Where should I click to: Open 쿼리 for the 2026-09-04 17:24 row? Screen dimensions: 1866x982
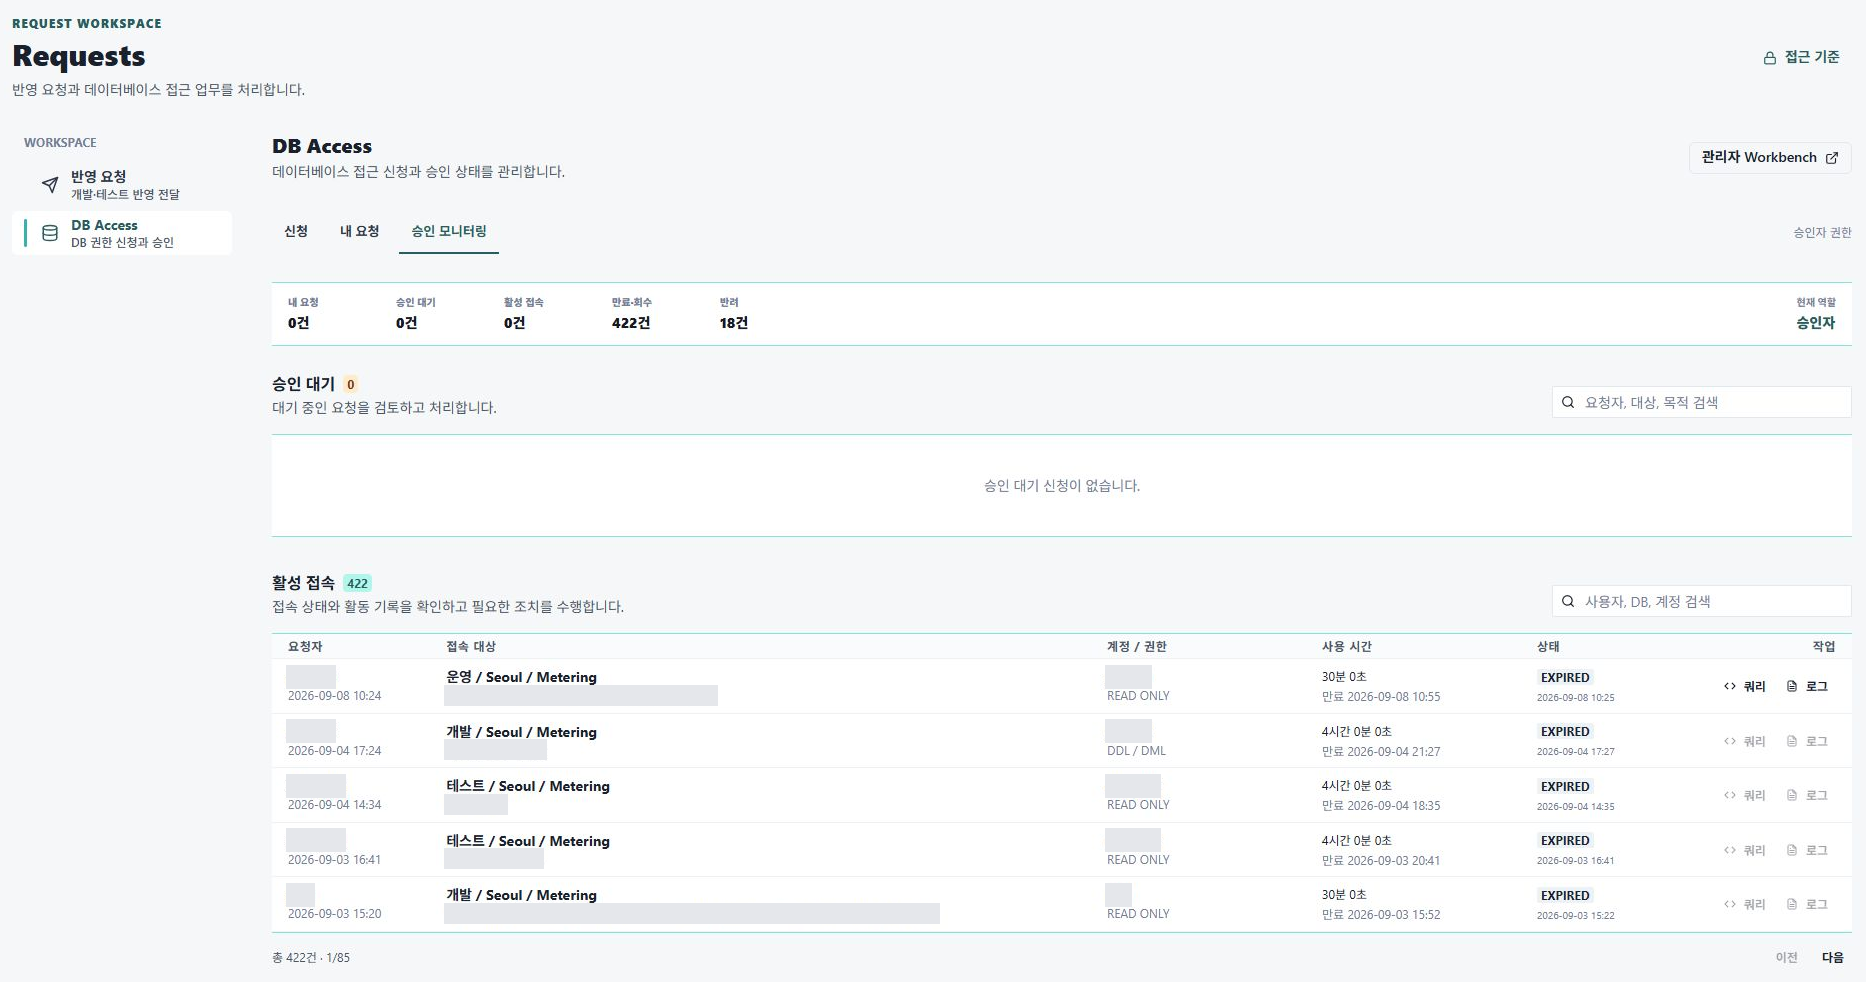tap(1745, 741)
